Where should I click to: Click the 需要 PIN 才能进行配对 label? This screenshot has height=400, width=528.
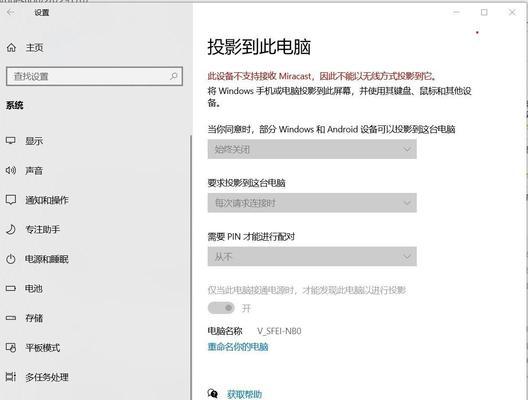pos(251,237)
